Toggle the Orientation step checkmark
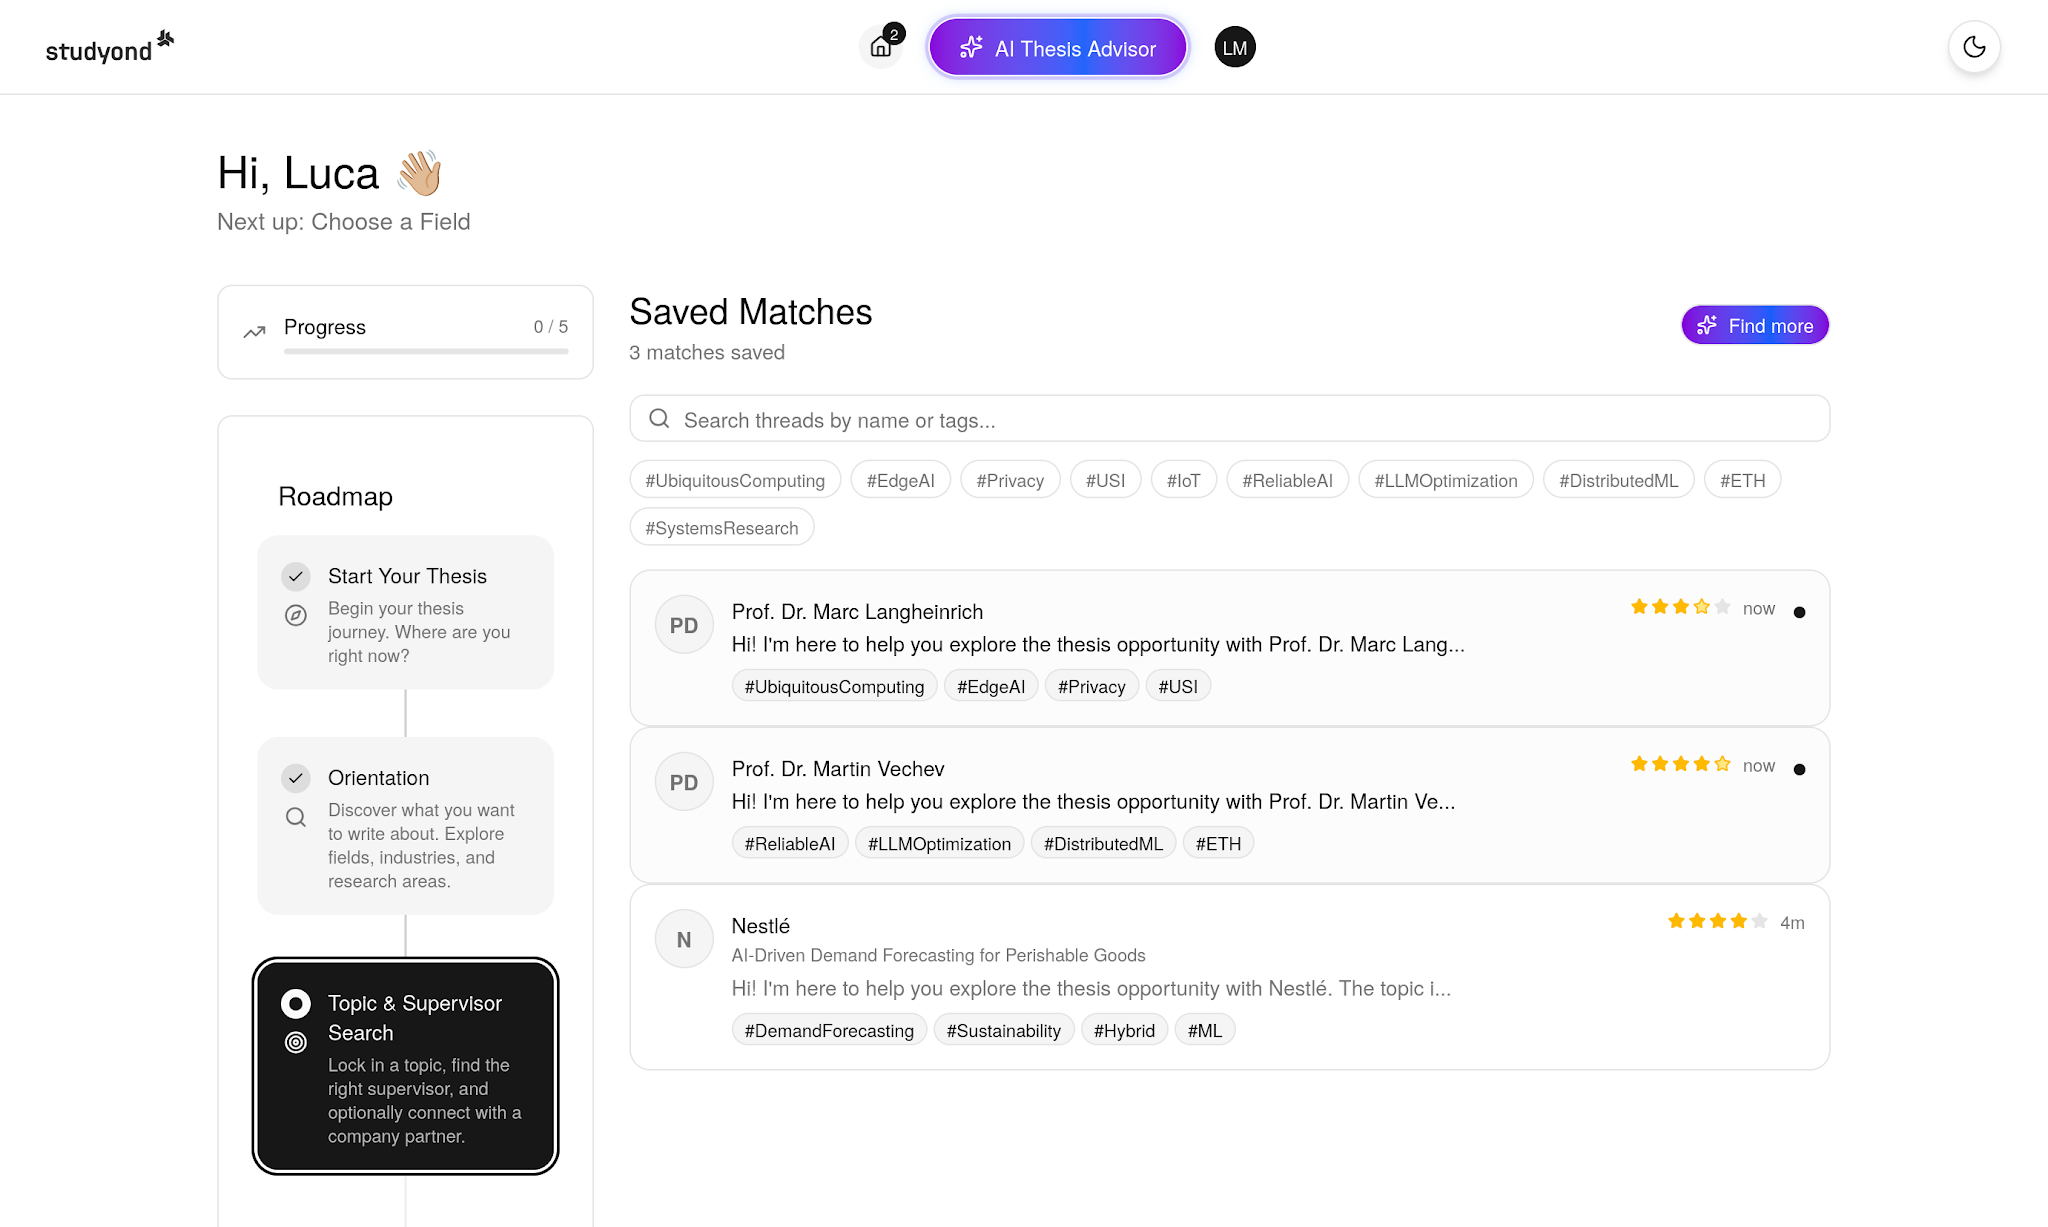2048x1227 pixels. coord(295,778)
